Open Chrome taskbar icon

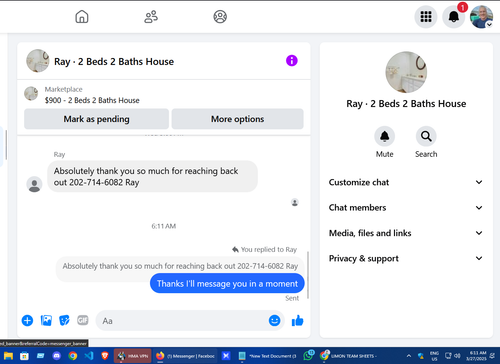[x=73, y=356]
